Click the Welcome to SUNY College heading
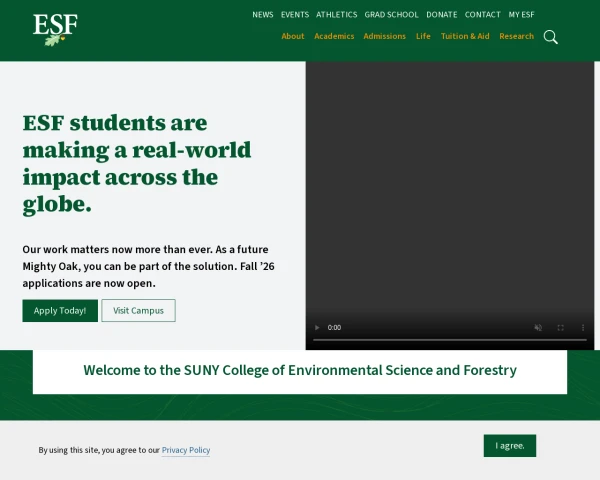This screenshot has width=600, height=480. tap(300, 370)
